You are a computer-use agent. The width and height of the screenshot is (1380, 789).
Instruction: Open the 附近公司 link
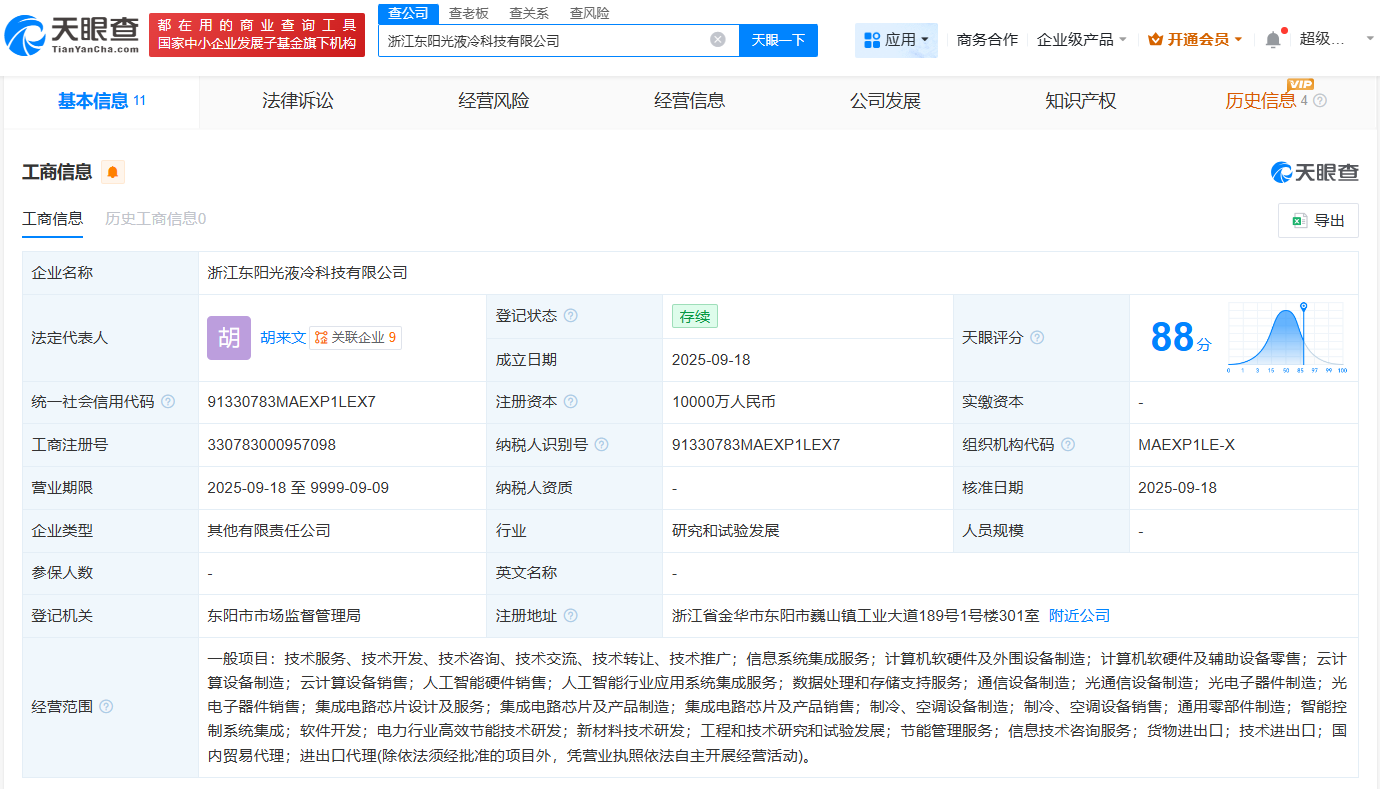(1078, 615)
